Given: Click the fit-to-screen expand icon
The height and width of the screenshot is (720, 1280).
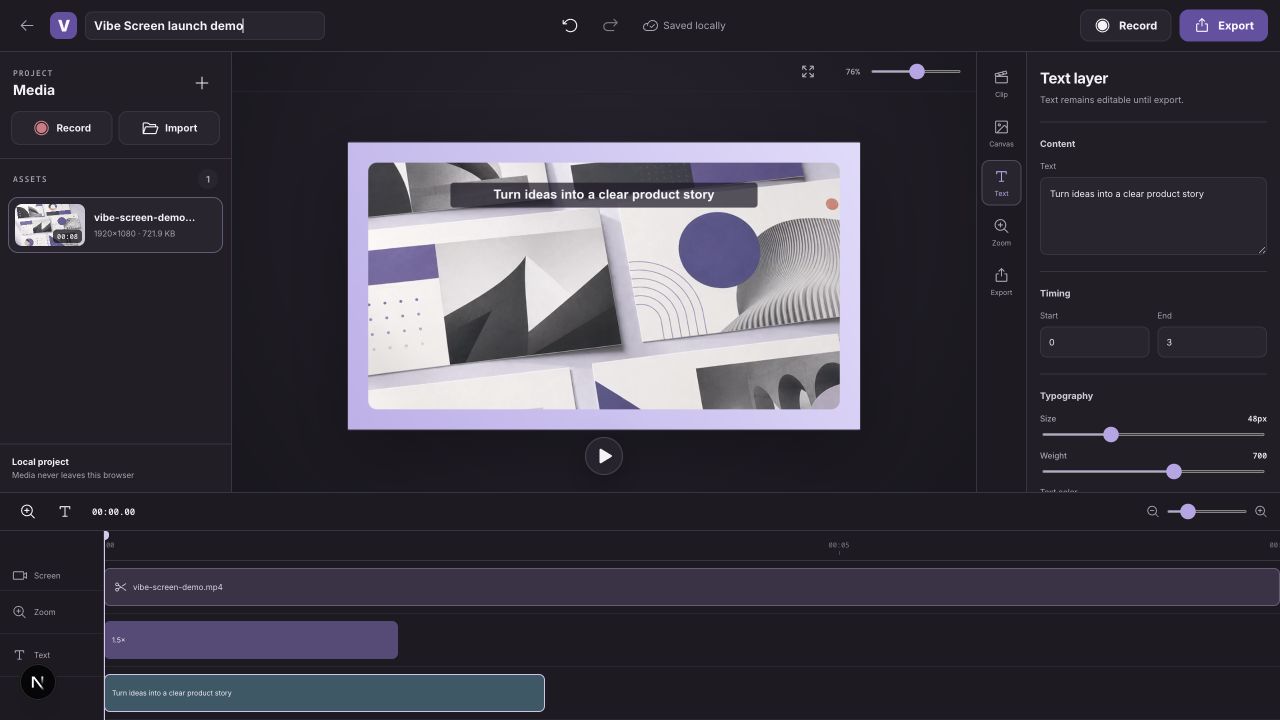Looking at the screenshot, I should 808,72.
